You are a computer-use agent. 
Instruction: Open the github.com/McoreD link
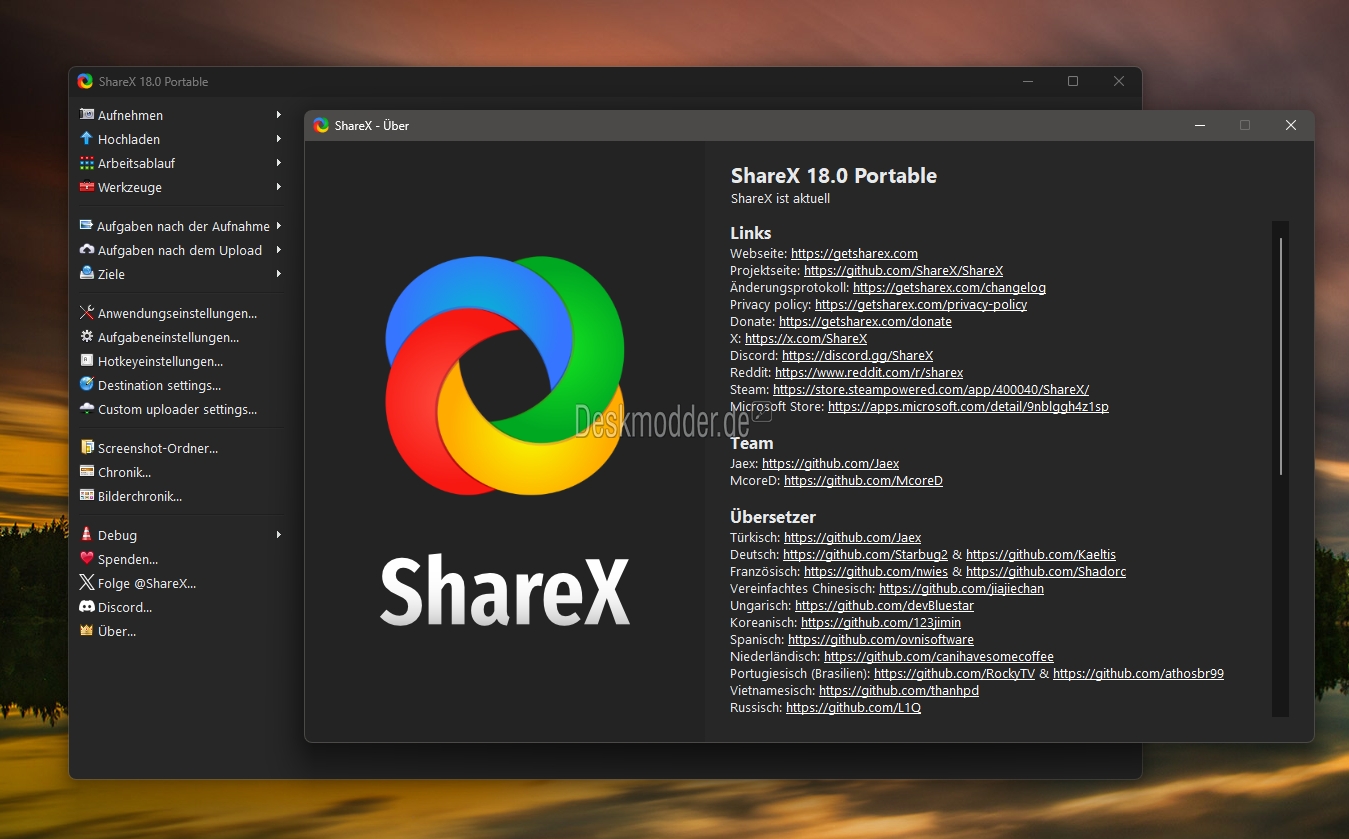pos(863,481)
